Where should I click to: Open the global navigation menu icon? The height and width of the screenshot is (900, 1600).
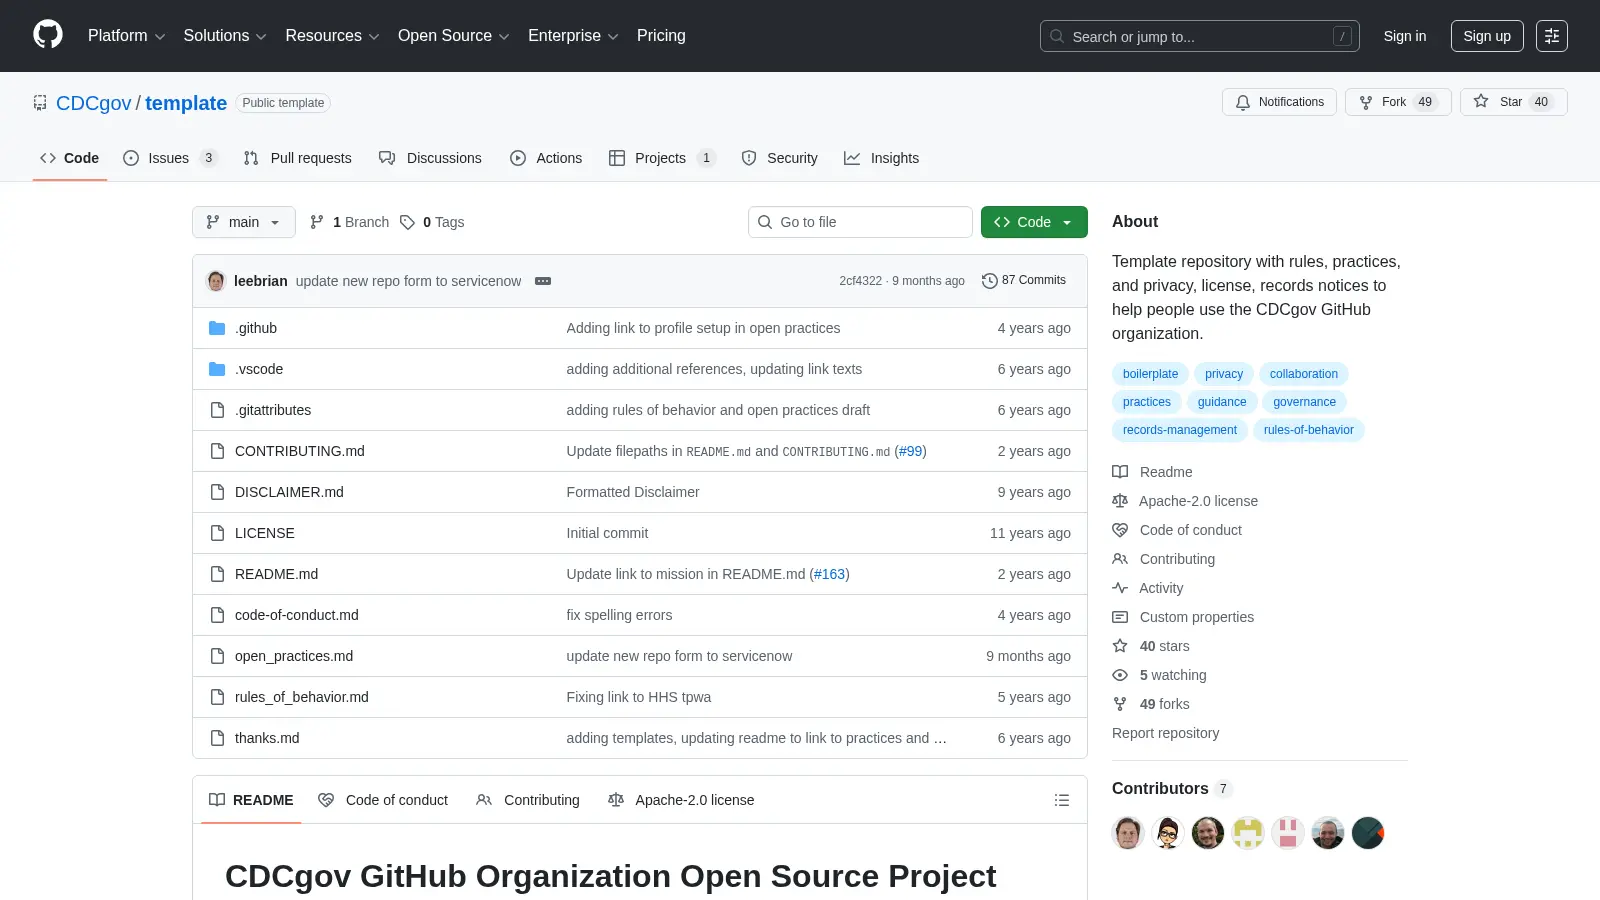[1552, 36]
